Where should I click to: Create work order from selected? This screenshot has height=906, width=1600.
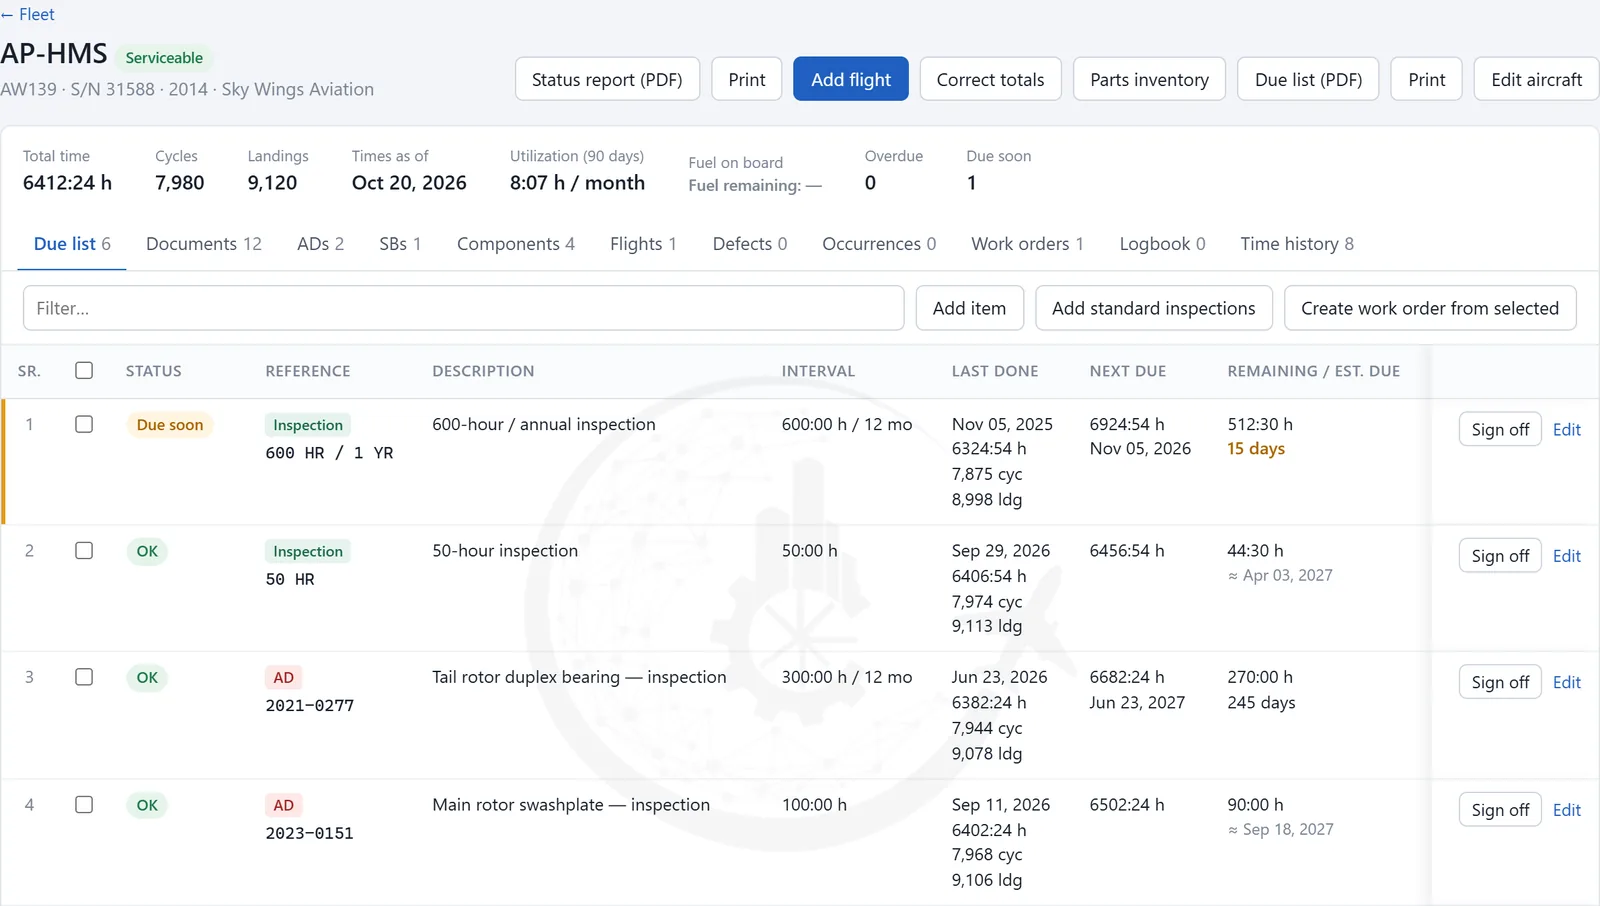1430,308
